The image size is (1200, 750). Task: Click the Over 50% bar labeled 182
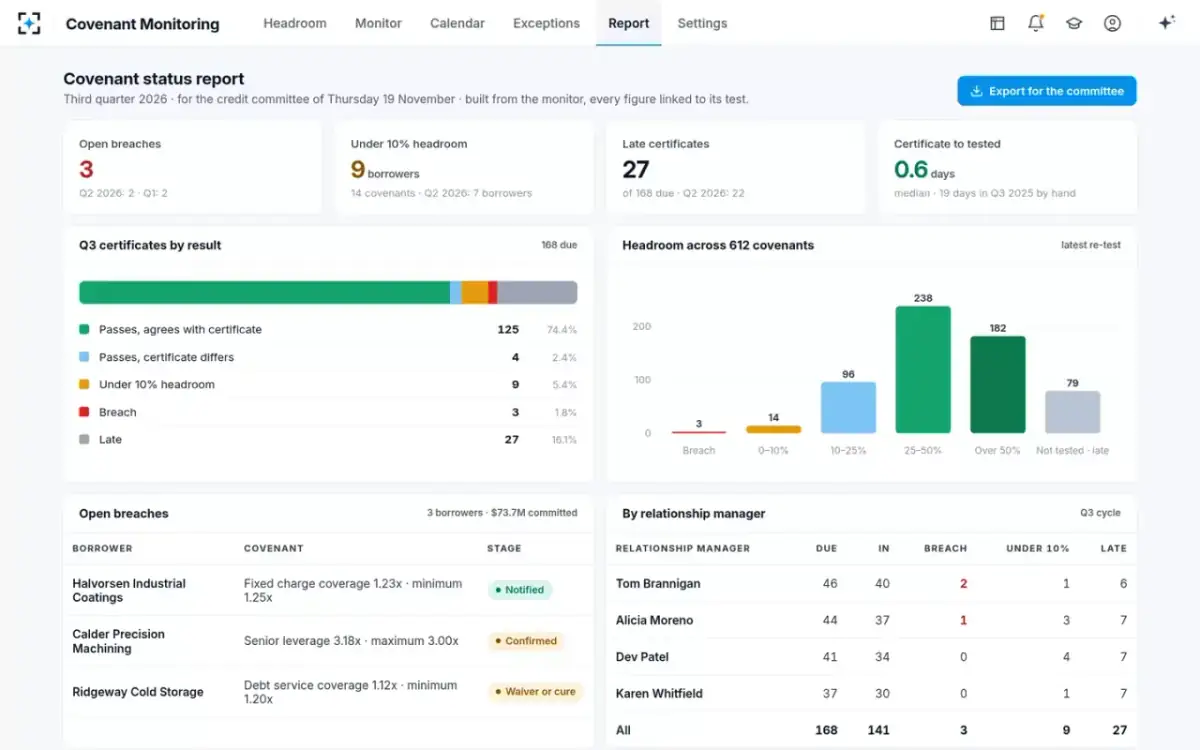click(998, 384)
